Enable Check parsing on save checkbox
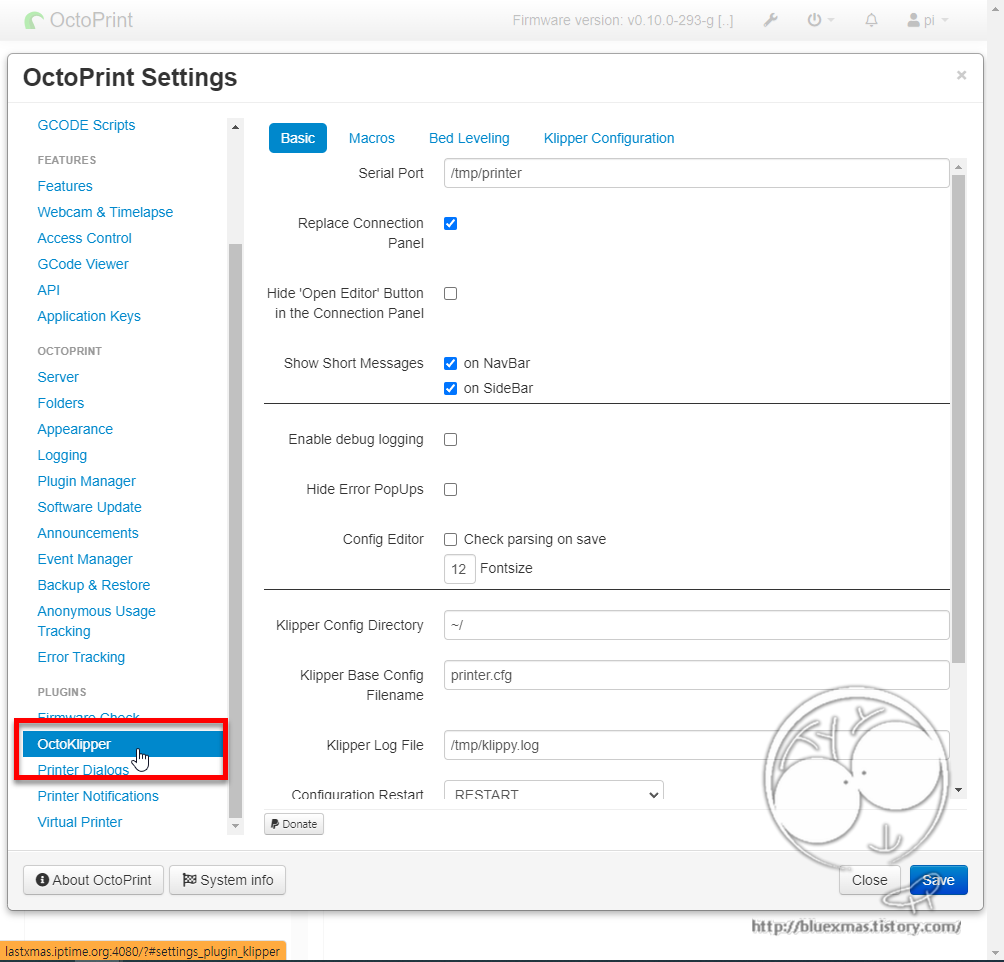The height and width of the screenshot is (962, 1004). click(x=451, y=539)
